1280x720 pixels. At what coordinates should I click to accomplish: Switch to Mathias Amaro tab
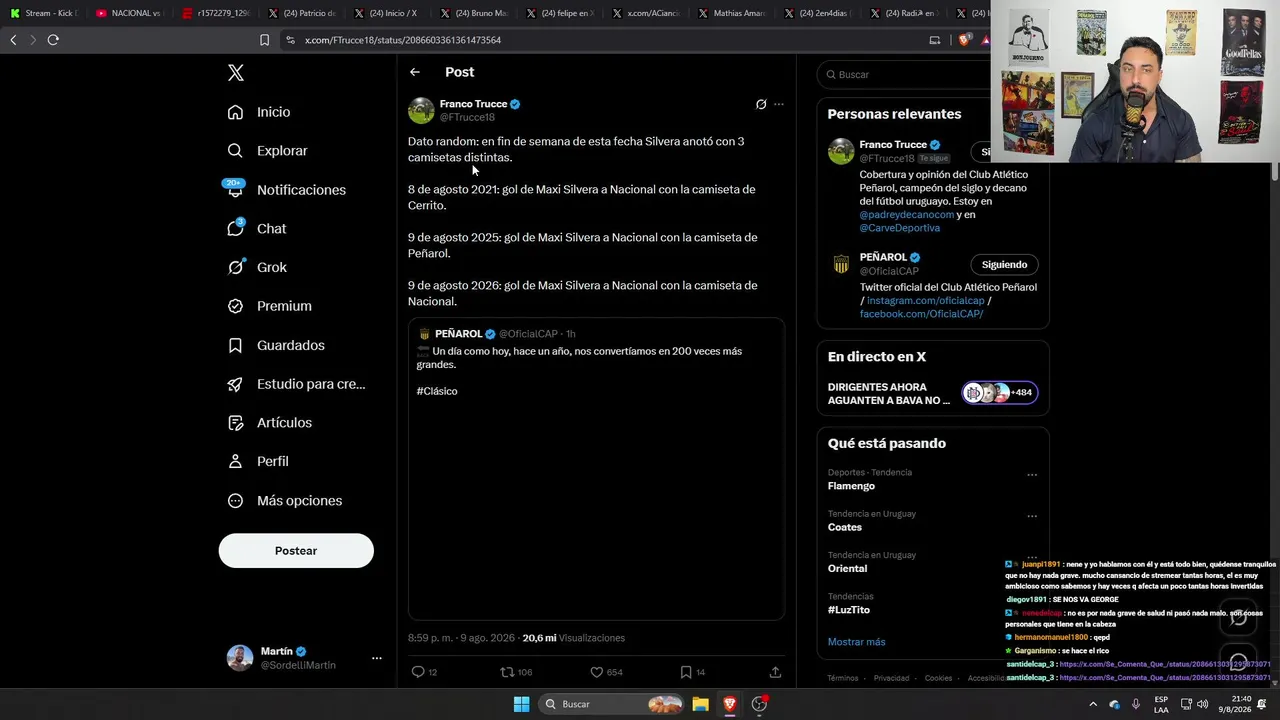click(731, 13)
